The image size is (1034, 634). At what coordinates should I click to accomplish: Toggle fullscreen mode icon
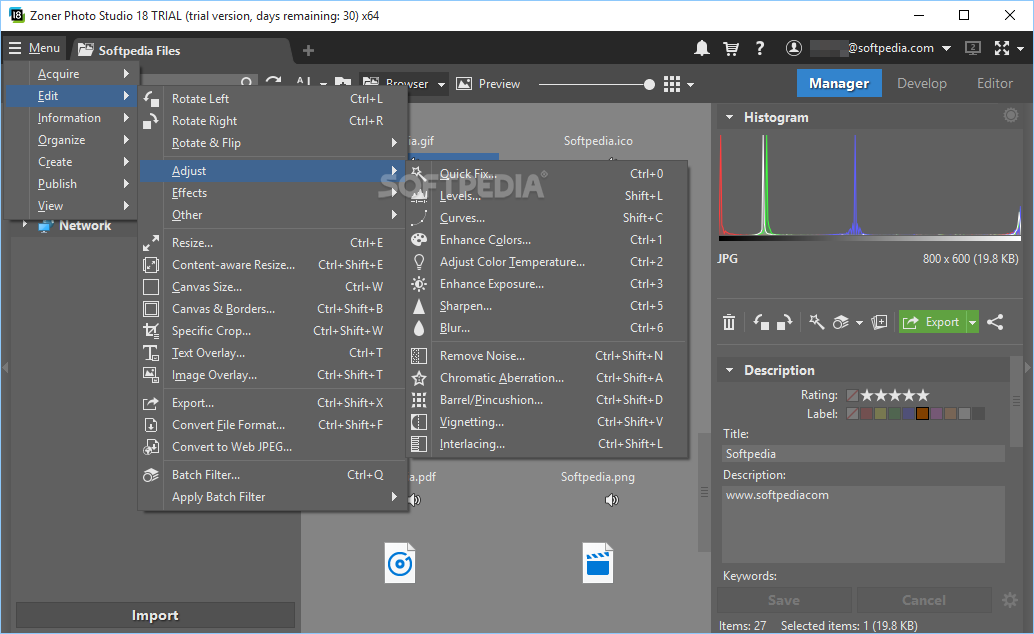pos(1002,48)
